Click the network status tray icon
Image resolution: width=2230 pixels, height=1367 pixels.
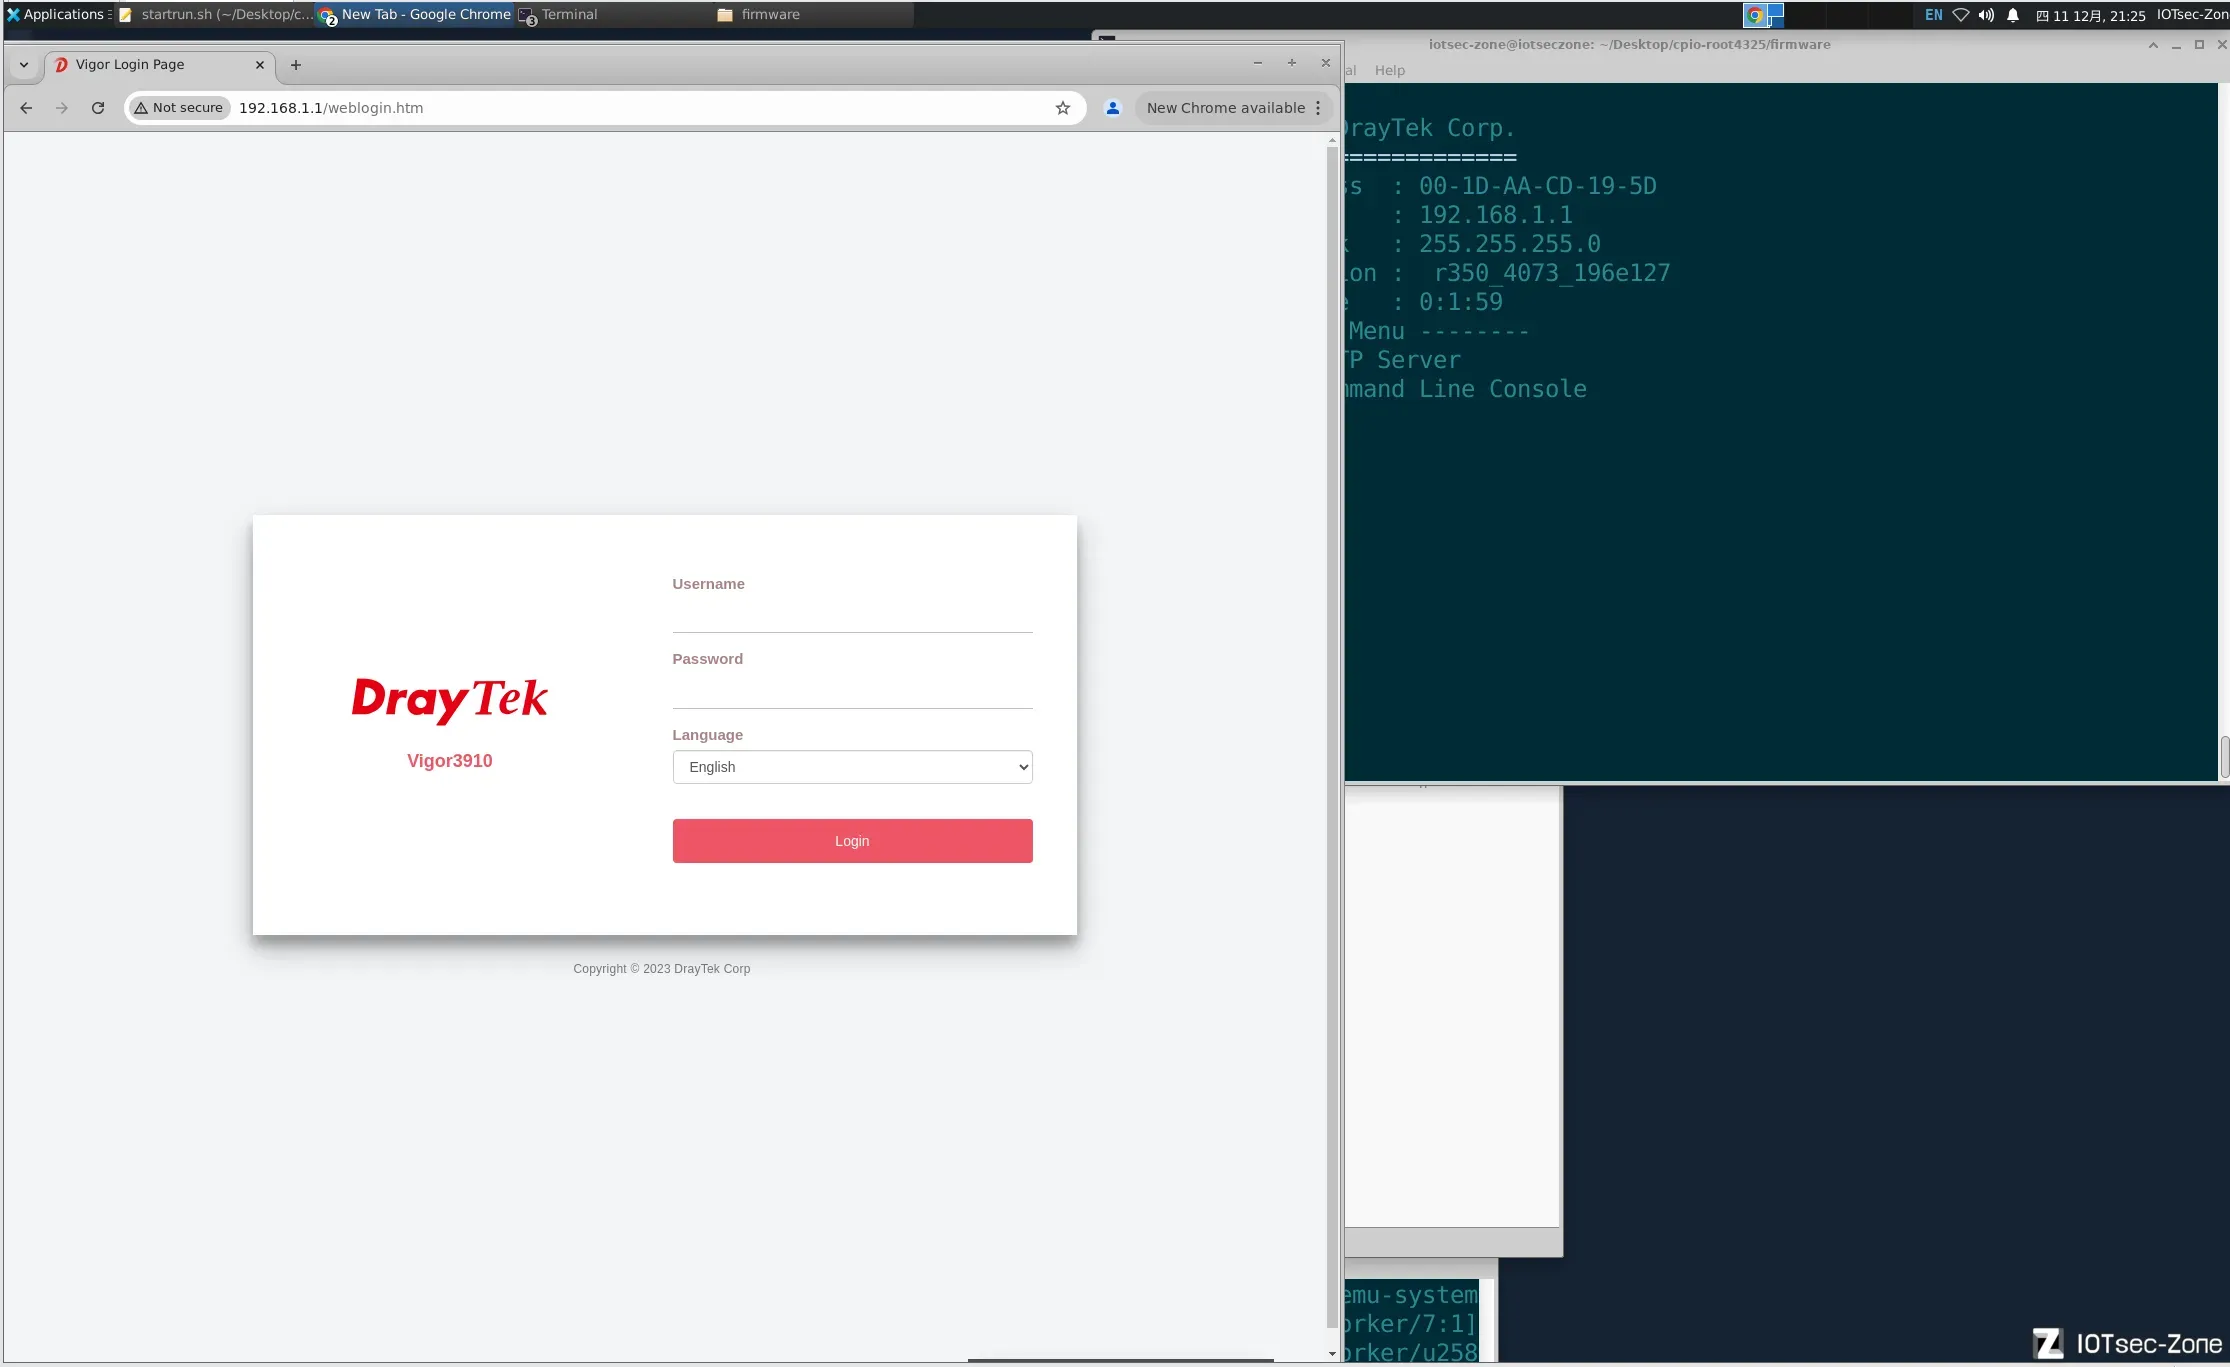(x=1961, y=15)
